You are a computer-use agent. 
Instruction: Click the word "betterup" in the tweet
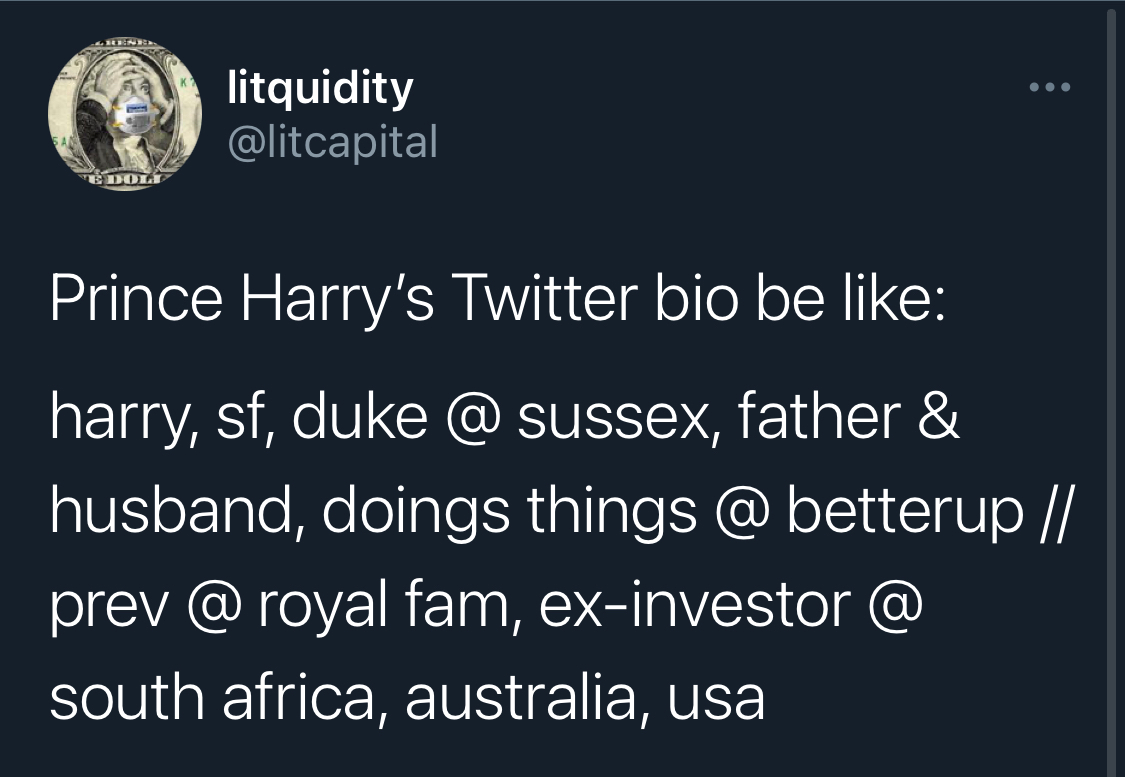(x=905, y=513)
